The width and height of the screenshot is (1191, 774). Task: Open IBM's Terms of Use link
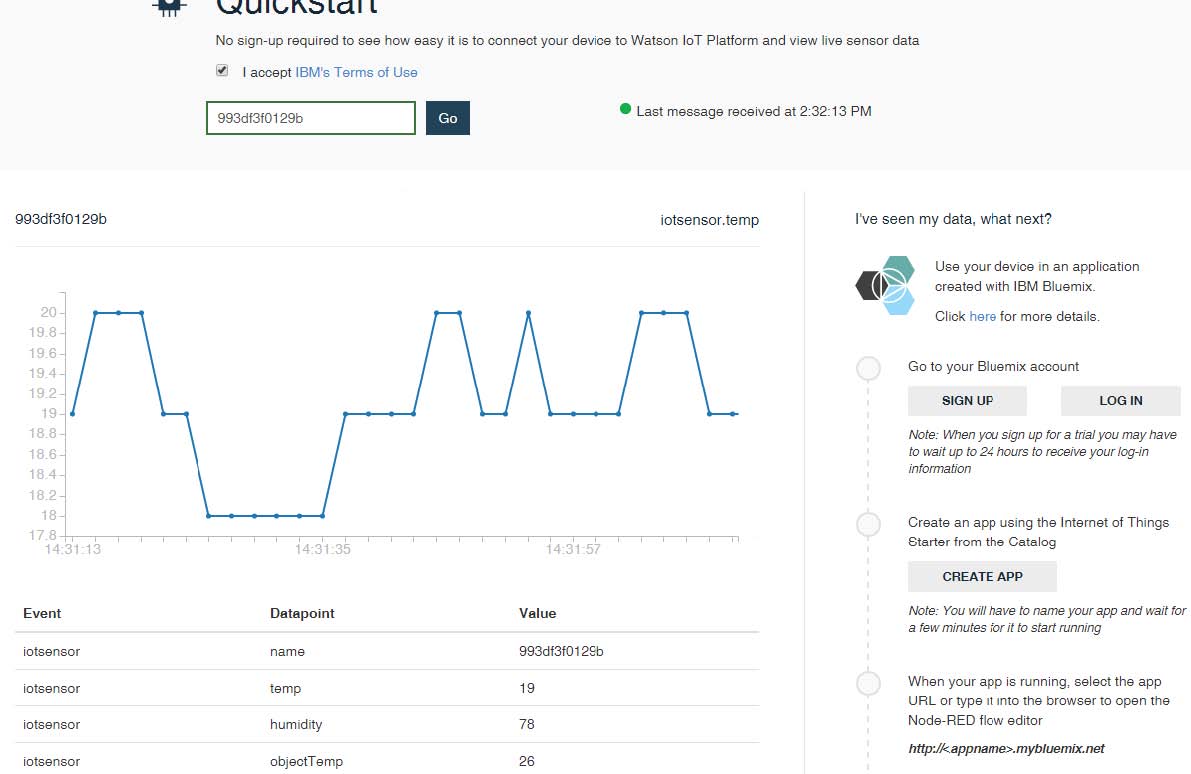356,72
